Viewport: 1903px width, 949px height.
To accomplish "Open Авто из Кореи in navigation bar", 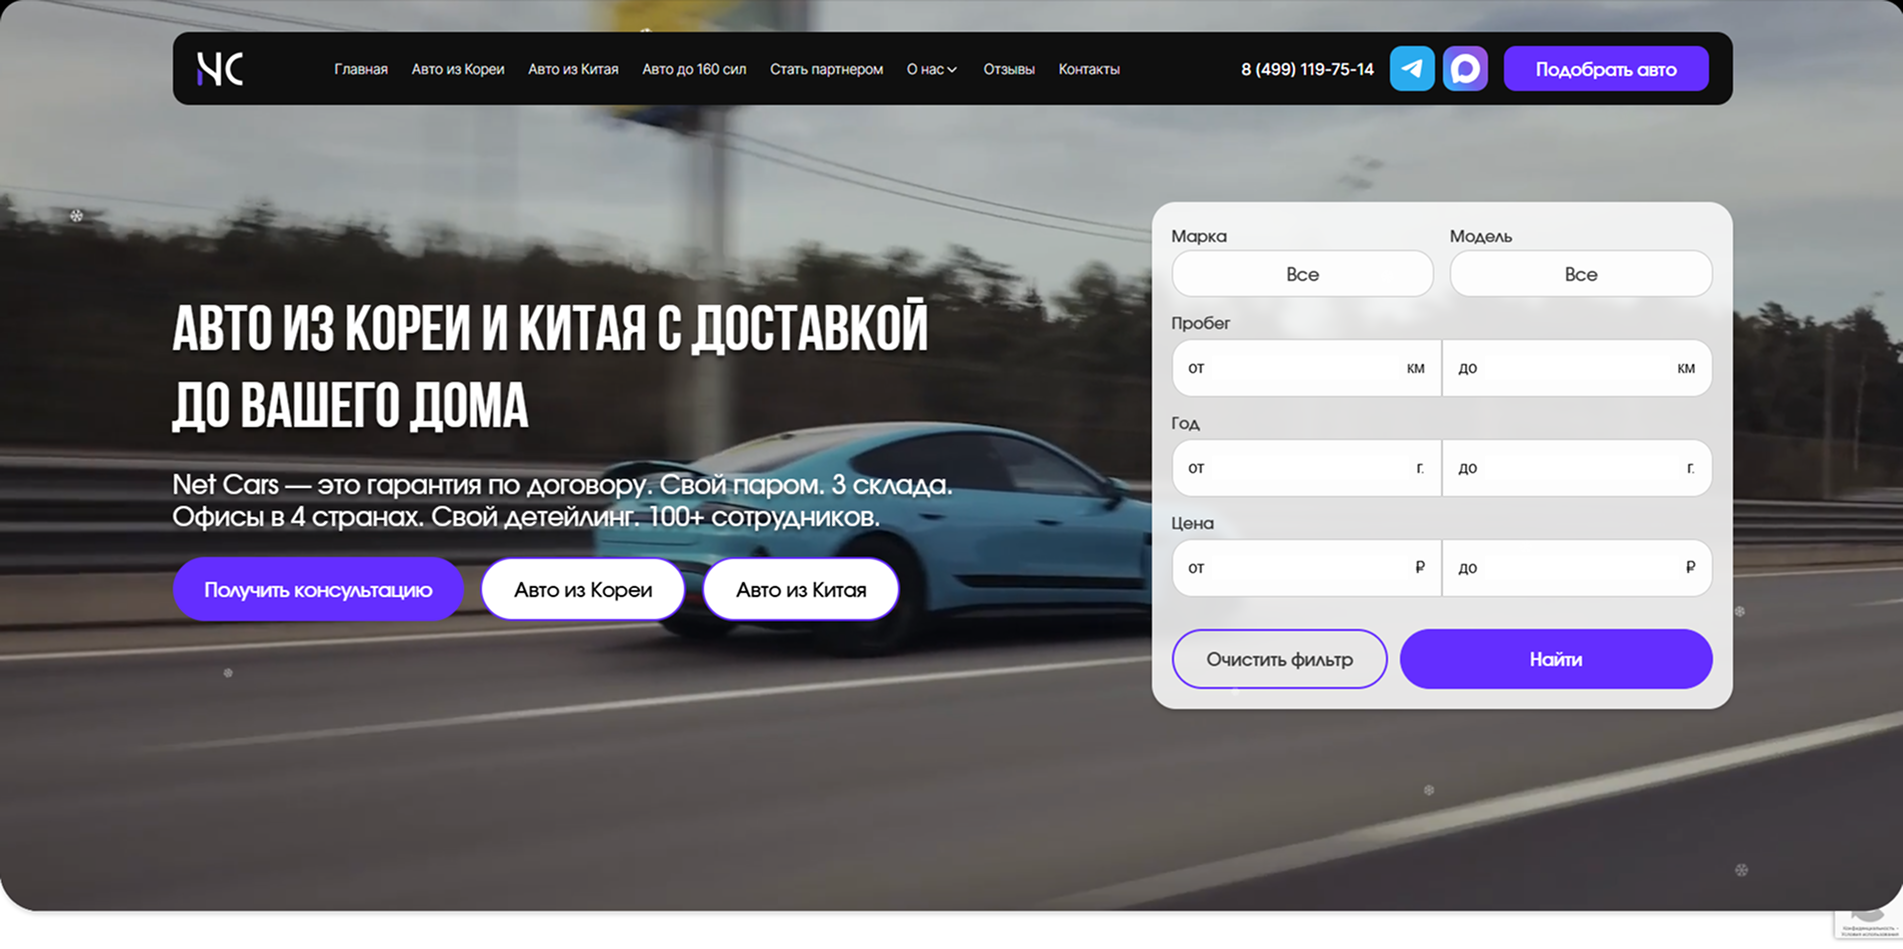I will (458, 69).
